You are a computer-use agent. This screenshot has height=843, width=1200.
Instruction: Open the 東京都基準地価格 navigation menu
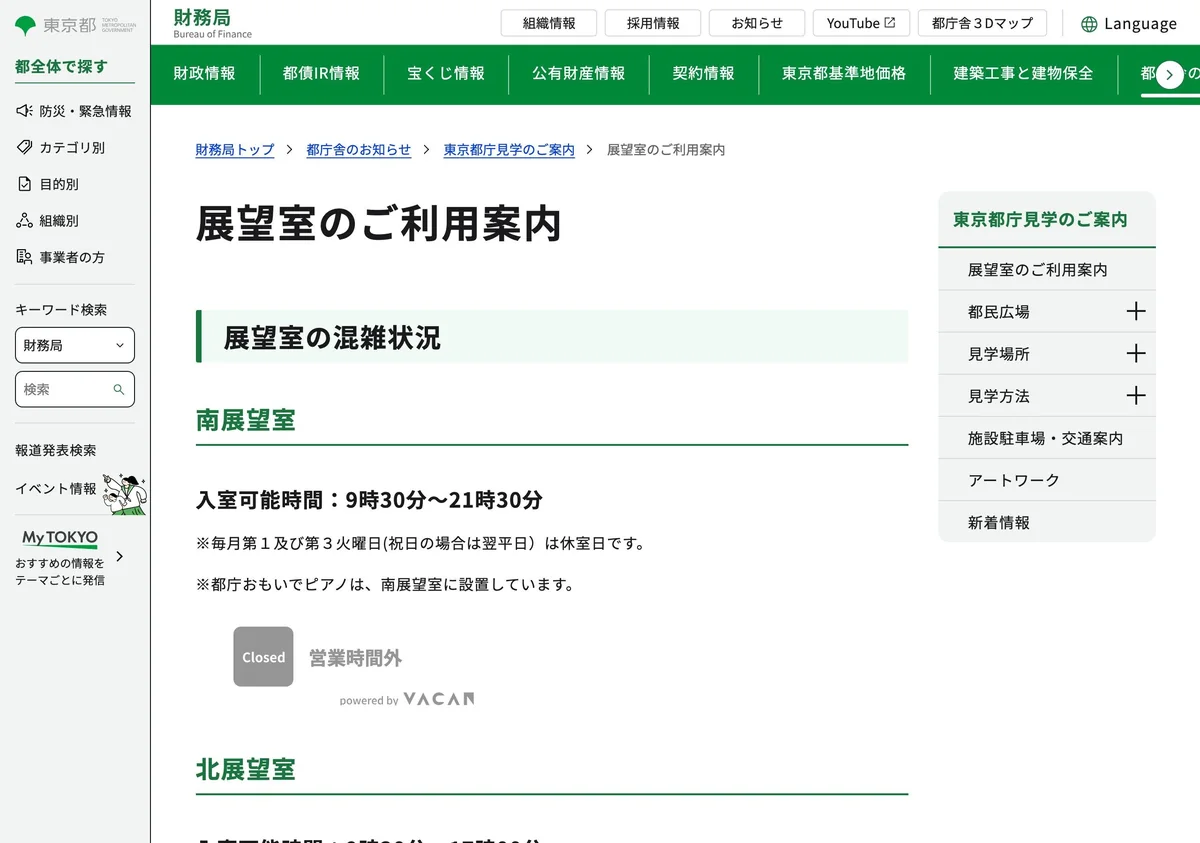[844, 74]
